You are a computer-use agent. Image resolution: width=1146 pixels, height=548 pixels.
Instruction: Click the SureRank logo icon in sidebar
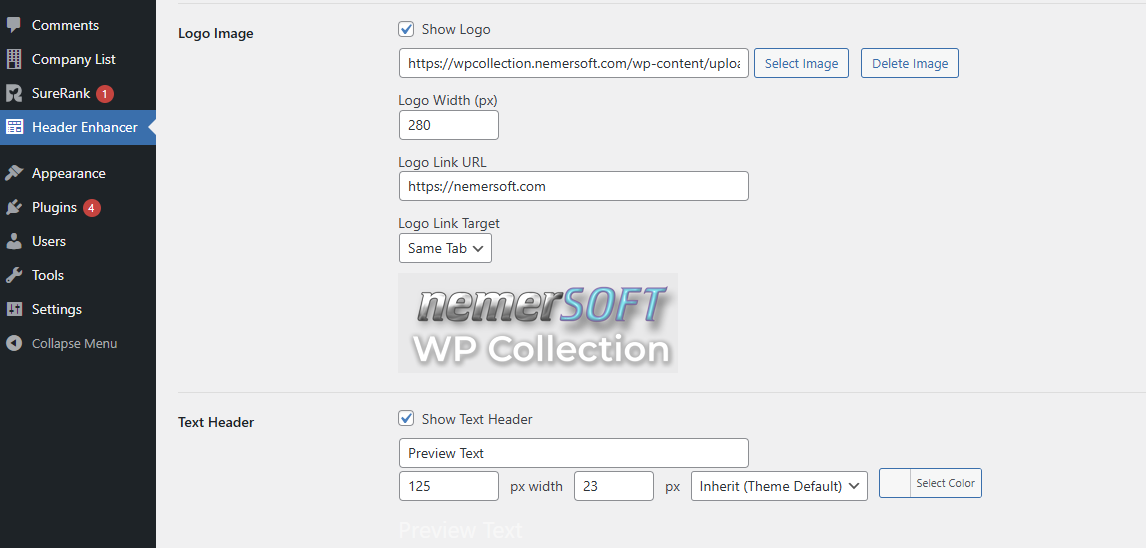tap(14, 93)
